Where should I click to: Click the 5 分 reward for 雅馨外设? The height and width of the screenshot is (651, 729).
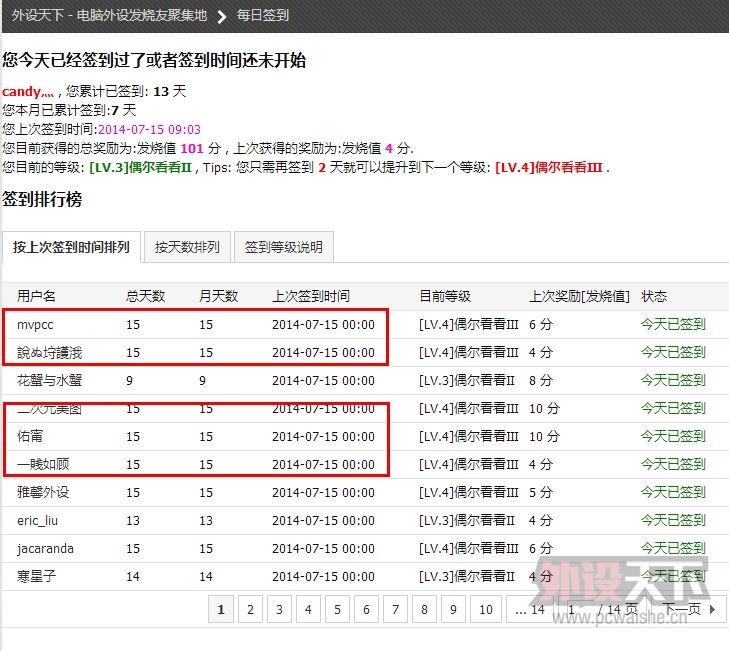point(541,492)
